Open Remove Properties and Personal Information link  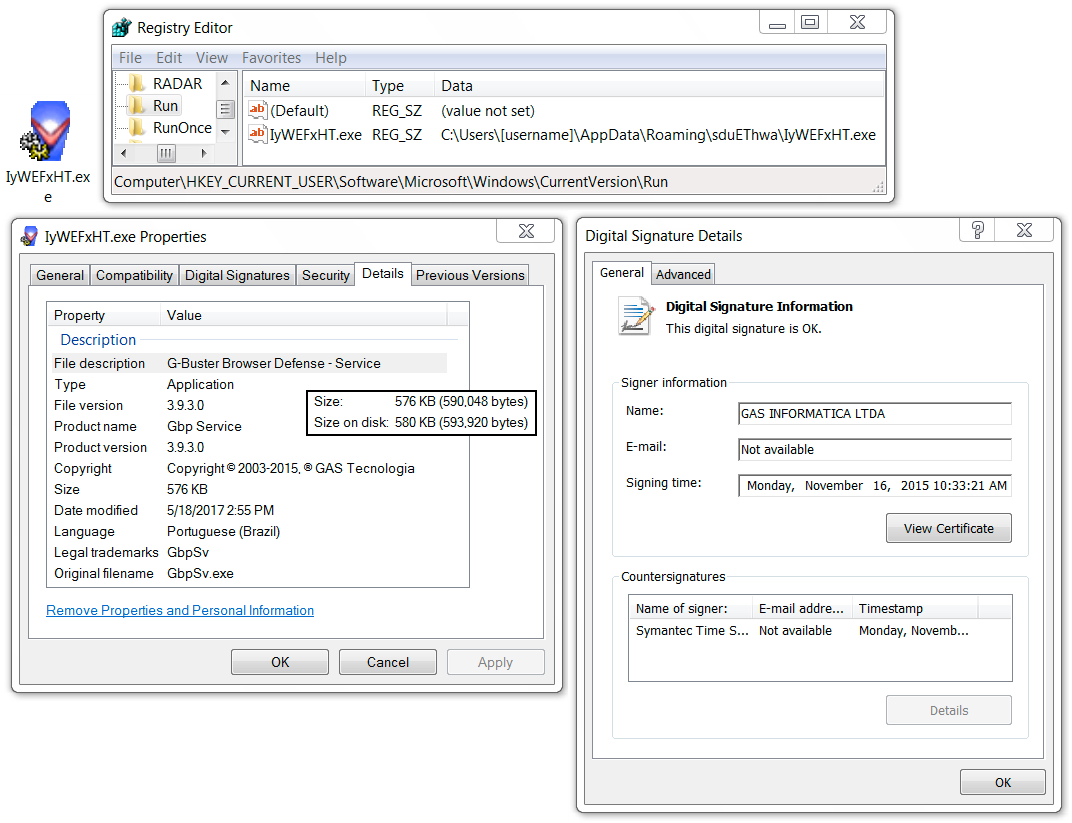click(180, 610)
